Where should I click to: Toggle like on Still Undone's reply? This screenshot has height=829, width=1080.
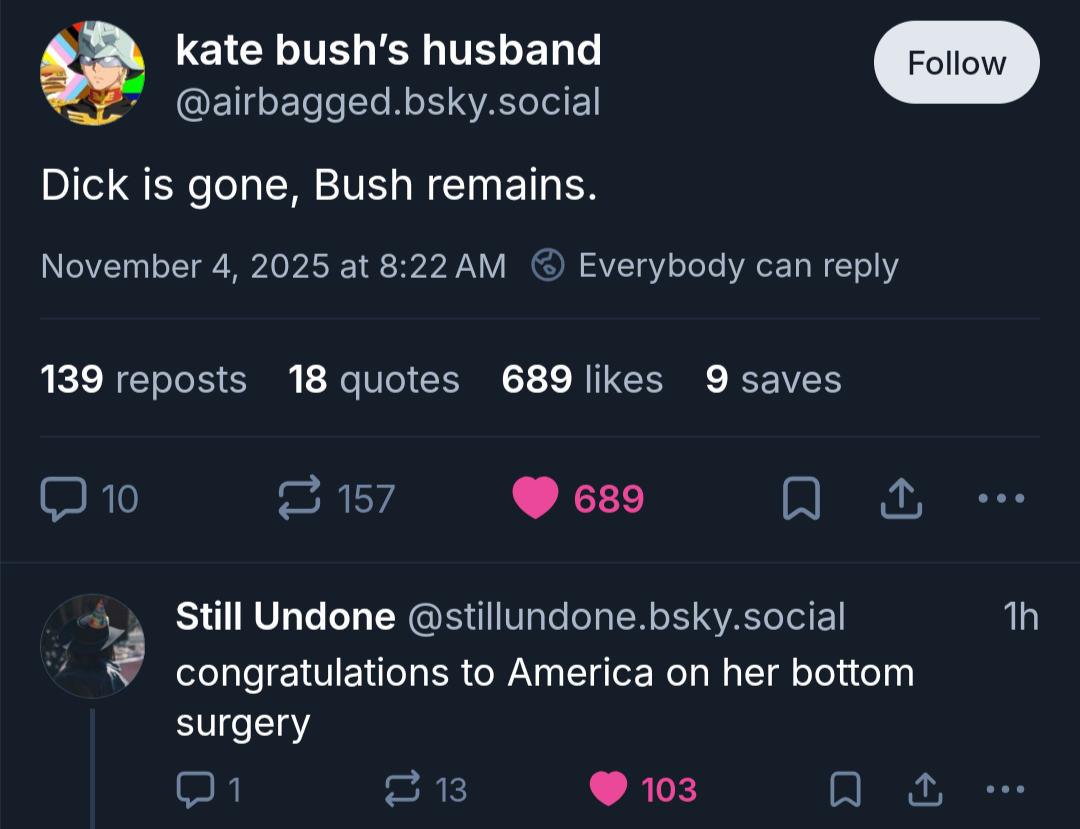click(608, 790)
